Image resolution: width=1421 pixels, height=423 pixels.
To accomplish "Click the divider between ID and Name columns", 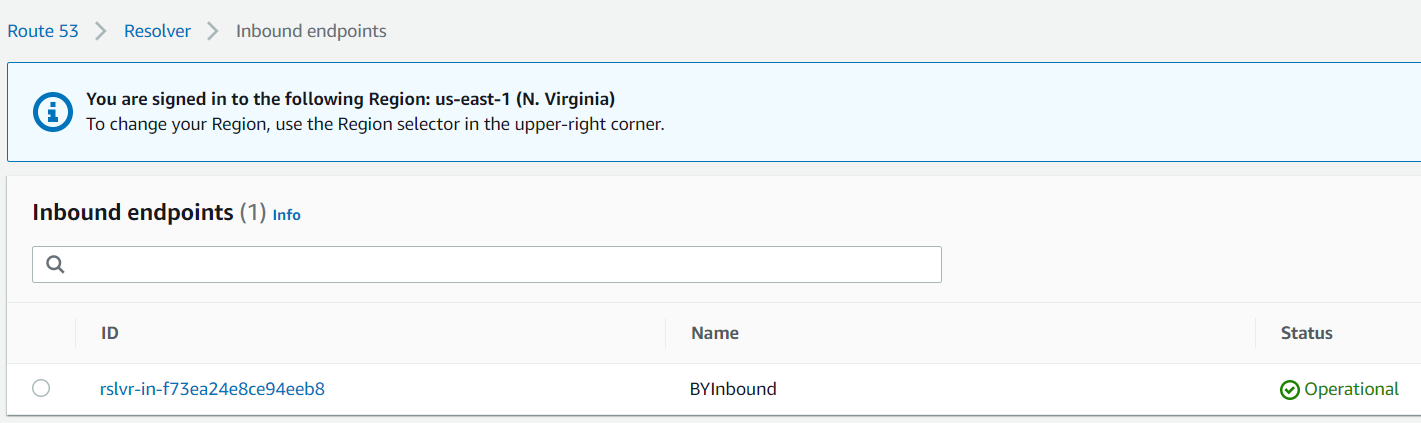I will pos(665,333).
